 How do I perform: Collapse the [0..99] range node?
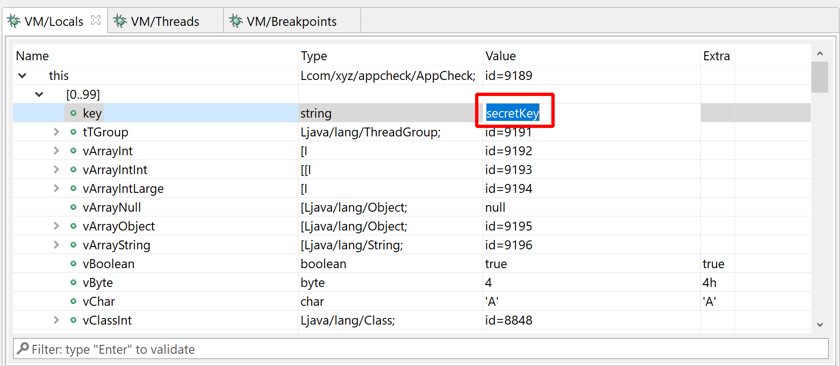pos(39,95)
